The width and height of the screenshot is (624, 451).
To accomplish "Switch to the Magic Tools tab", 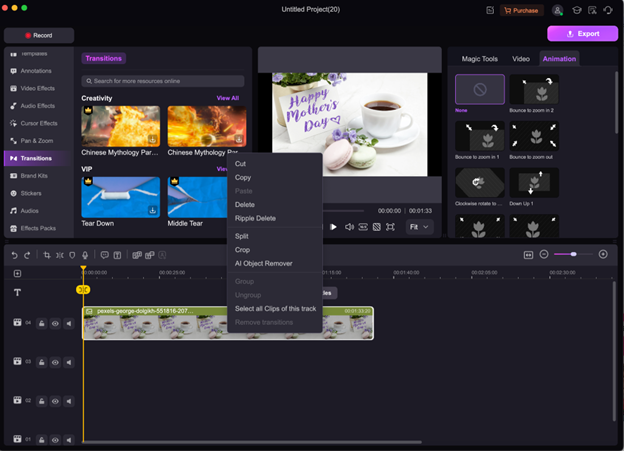I will pyautogui.click(x=480, y=59).
